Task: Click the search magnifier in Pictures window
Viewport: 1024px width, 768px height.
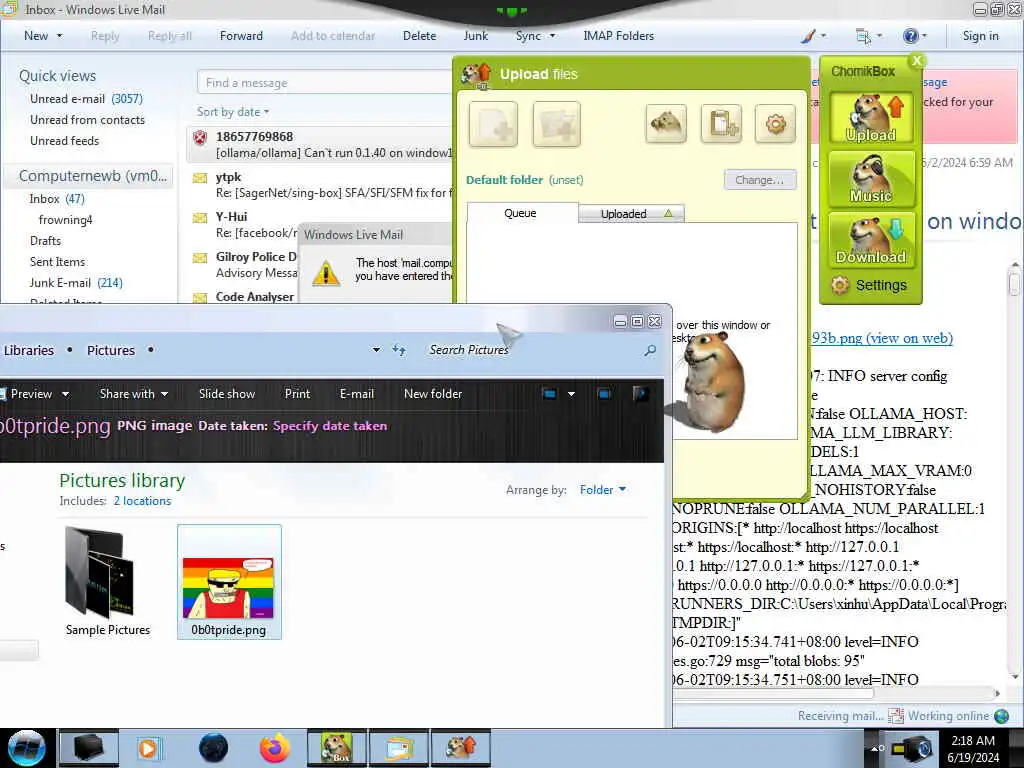Action: point(650,351)
